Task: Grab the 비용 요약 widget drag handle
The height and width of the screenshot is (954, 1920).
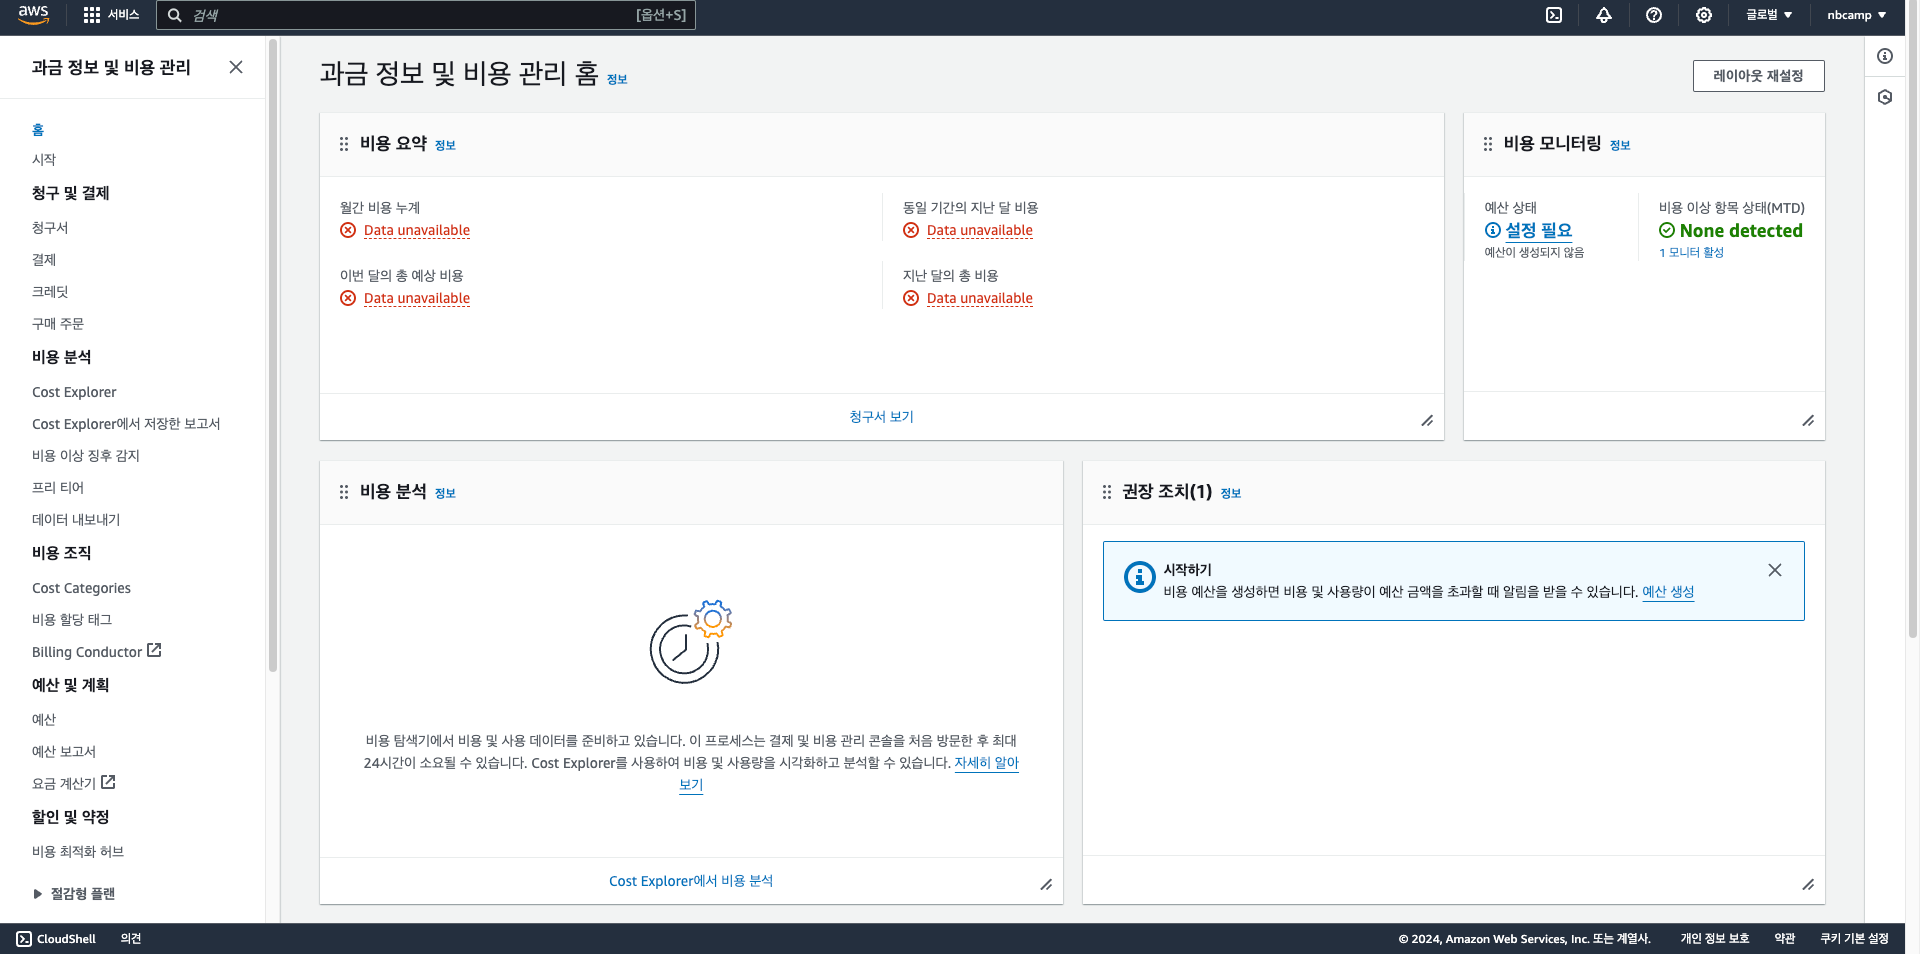Action: (x=344, y=144)
